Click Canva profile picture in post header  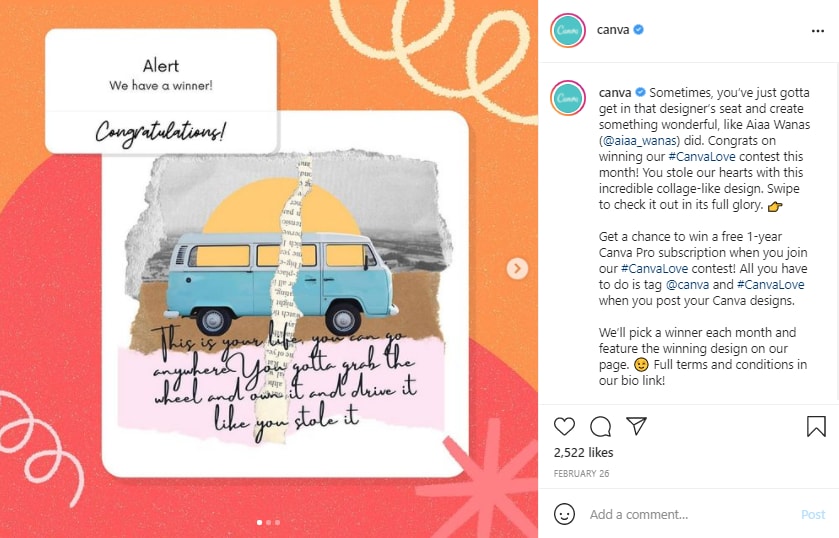[x=568, y=31]
